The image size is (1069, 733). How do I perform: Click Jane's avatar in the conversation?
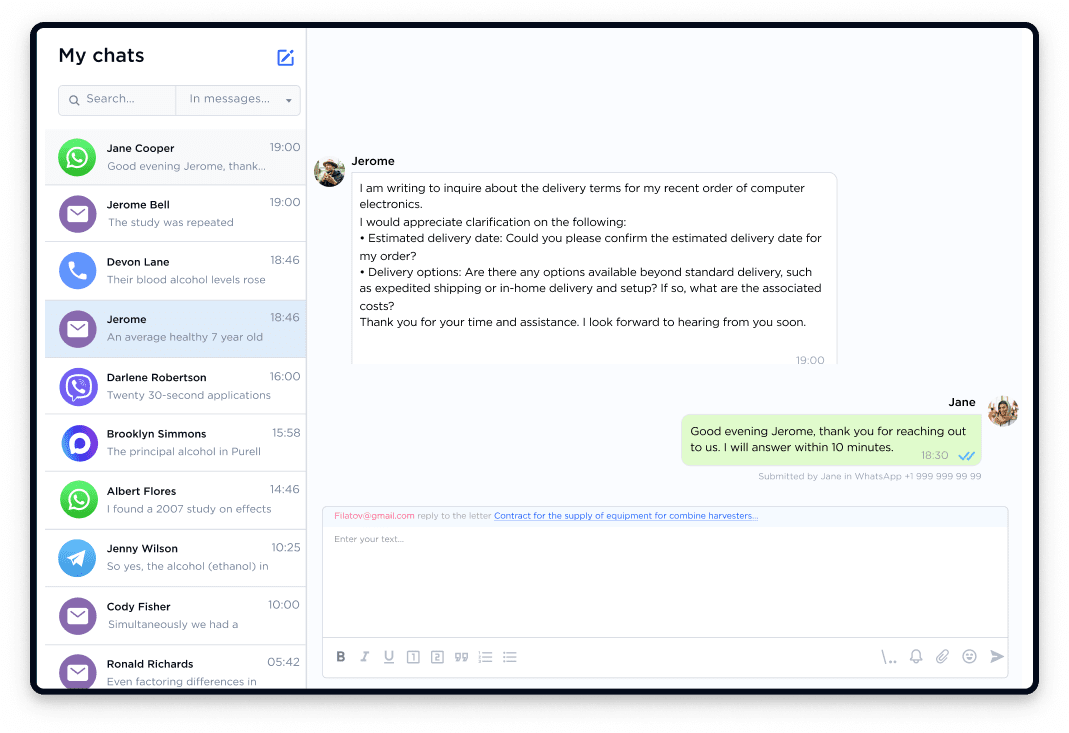click(x=1003, y=410)
